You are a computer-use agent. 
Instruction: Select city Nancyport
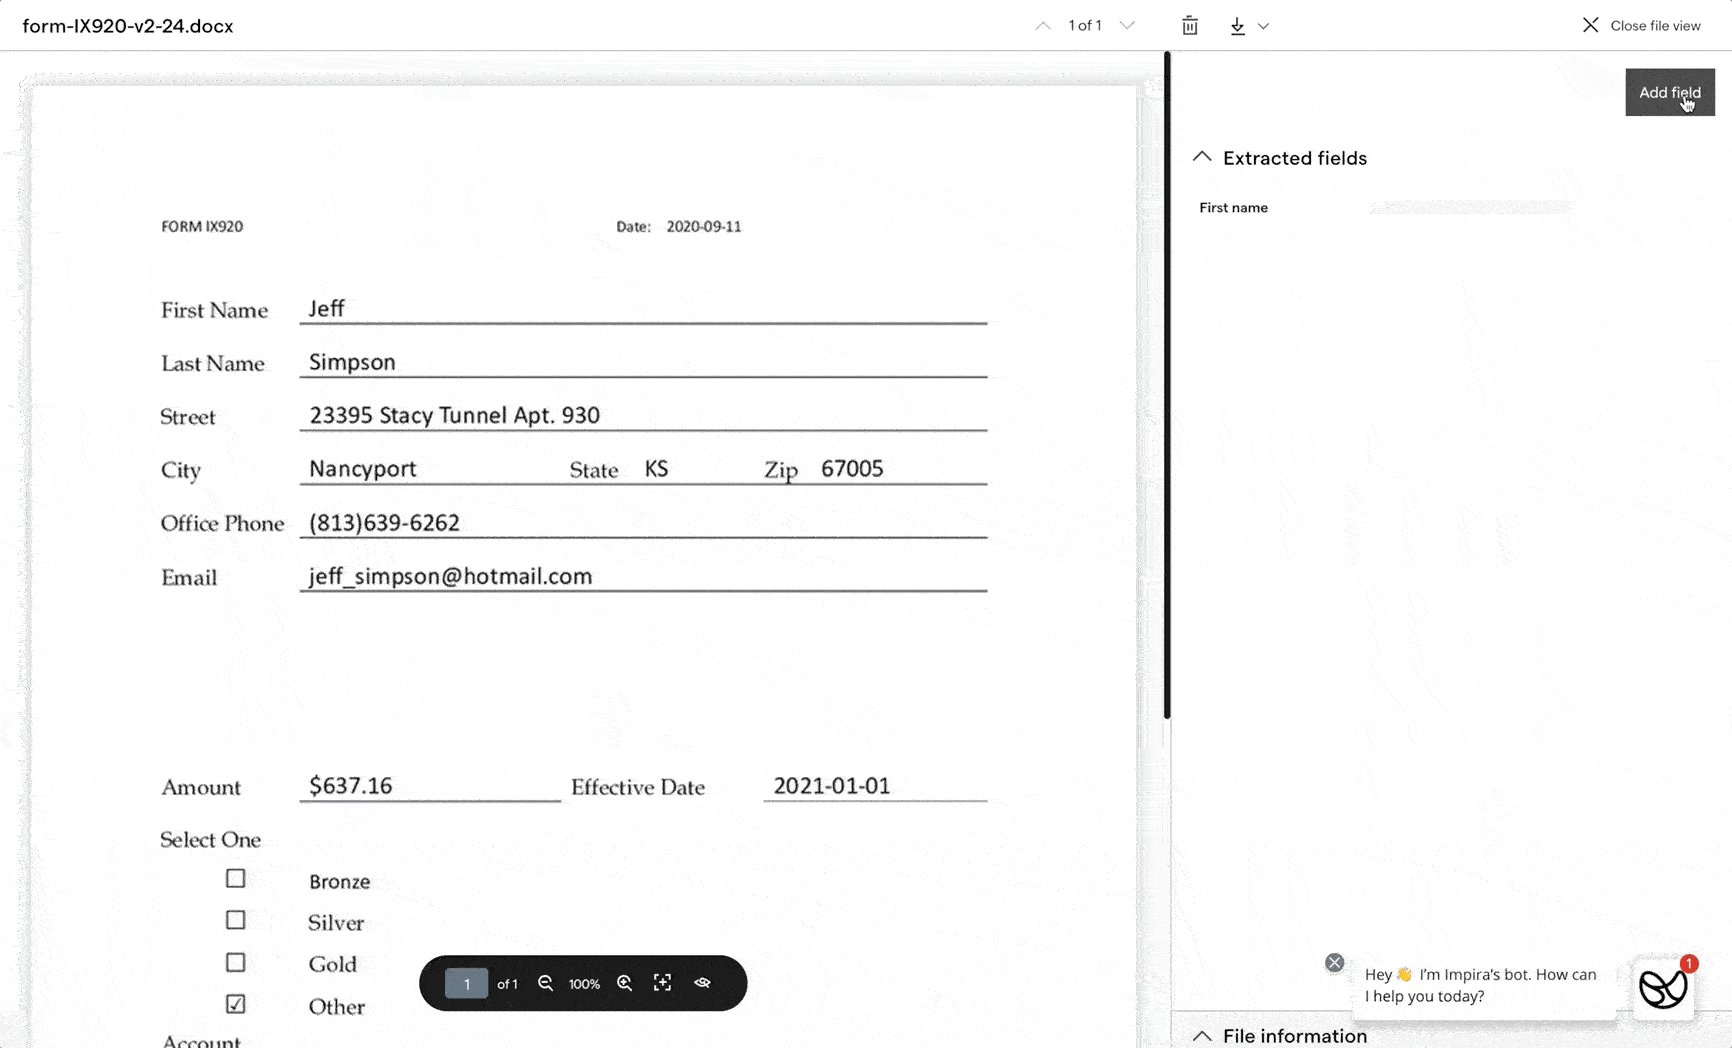point(362,469)
